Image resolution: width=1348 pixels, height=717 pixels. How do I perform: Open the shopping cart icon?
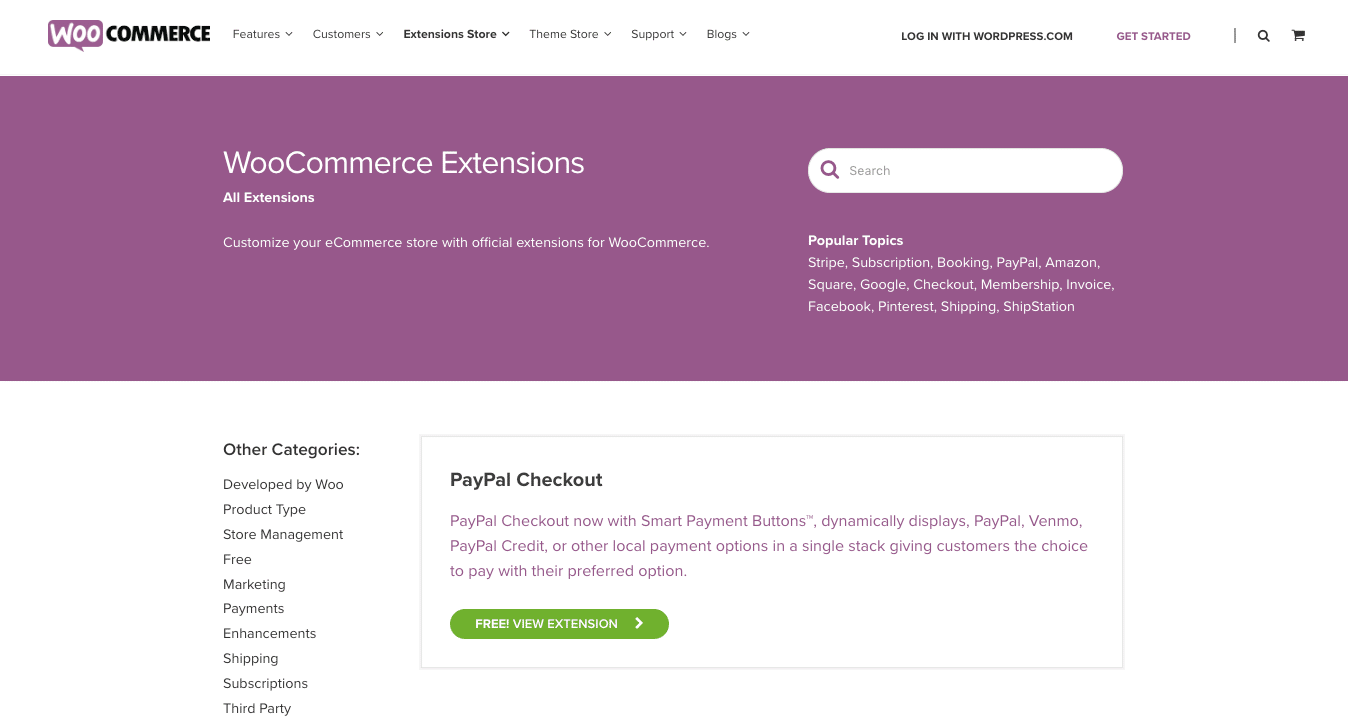click(x=1298, y=35)
